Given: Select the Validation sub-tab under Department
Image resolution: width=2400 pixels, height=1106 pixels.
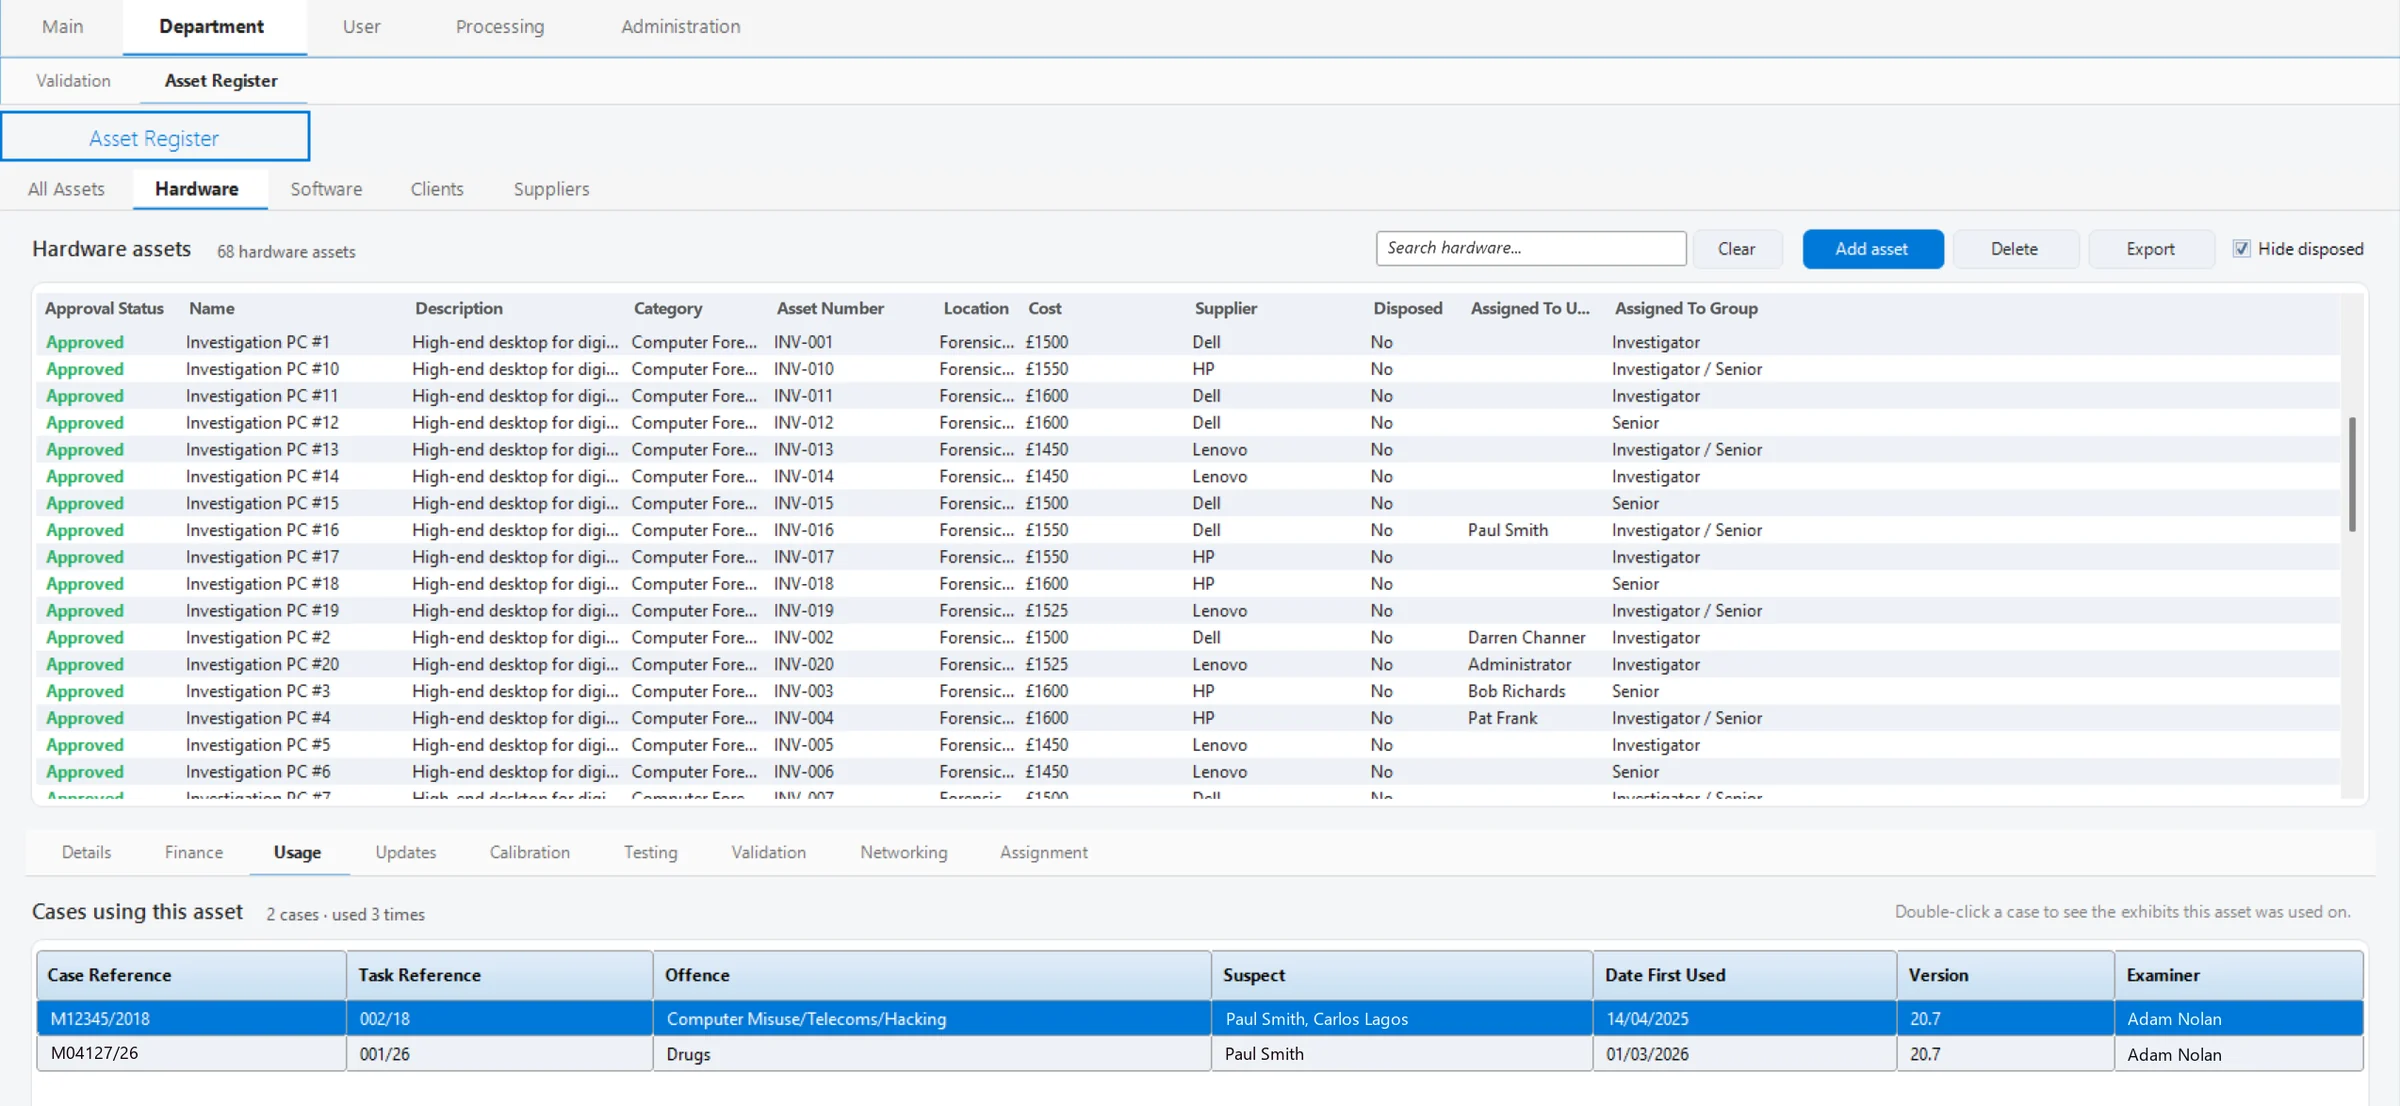Looking at the screenshot, I should (x=73, y=81).
